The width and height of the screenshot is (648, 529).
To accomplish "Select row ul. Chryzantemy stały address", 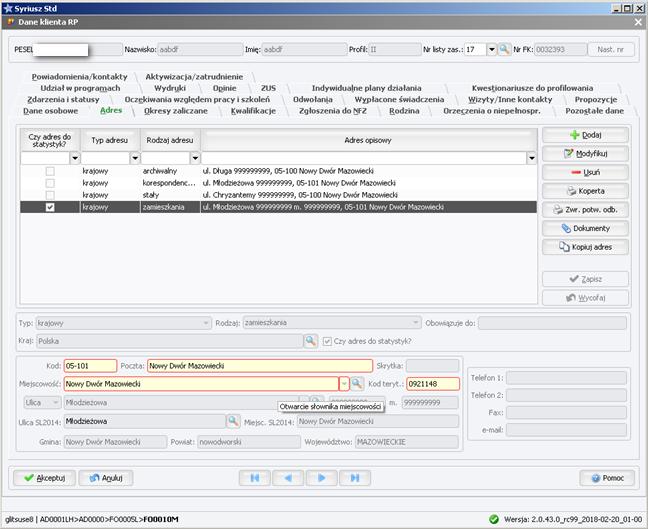I will pos(278,195).
